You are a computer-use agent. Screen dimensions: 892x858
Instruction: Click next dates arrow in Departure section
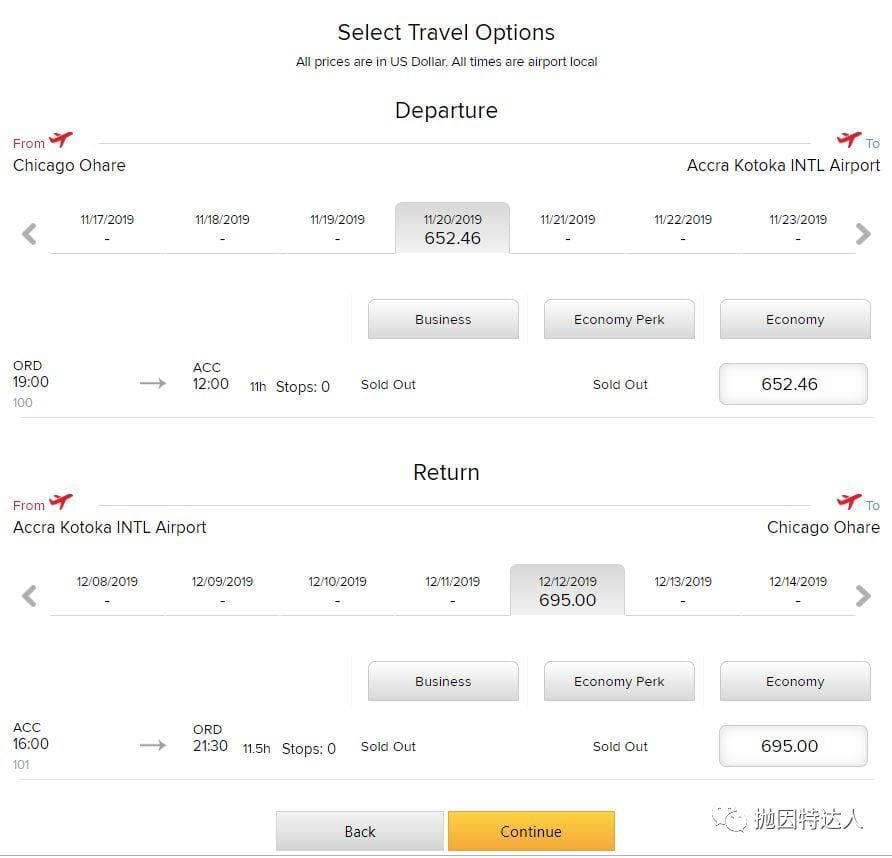point(863,234)
